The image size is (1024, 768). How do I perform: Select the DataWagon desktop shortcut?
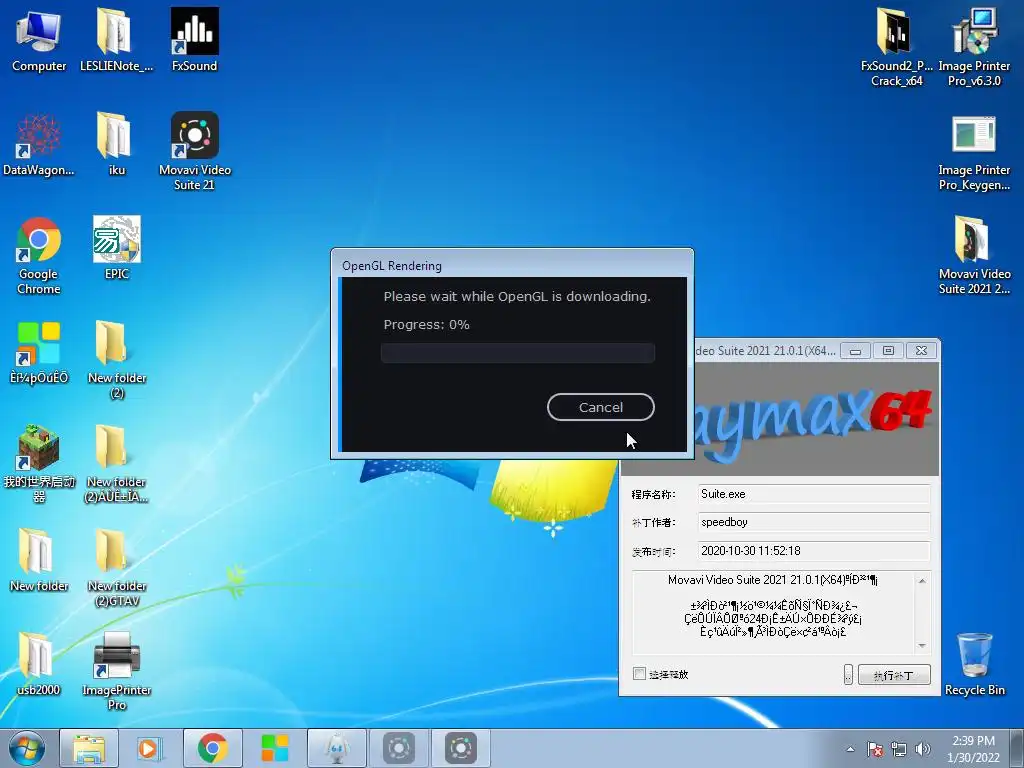point(39,145)
